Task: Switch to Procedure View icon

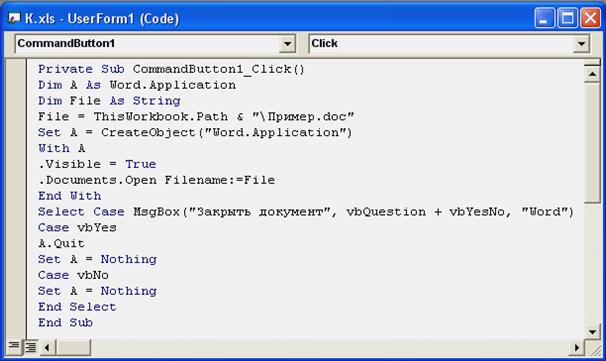Action: (x=14, y=346)
